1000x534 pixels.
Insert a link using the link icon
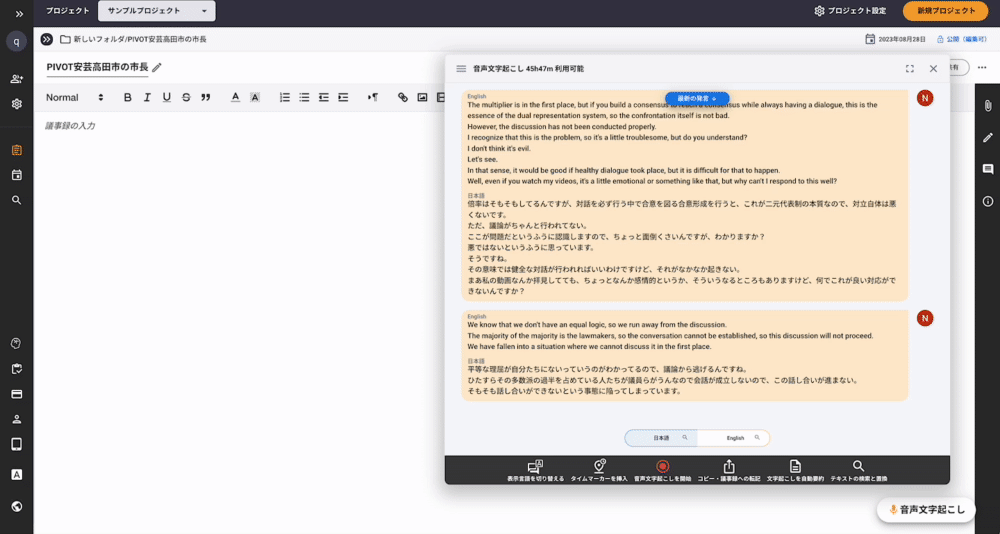(403, 97)
